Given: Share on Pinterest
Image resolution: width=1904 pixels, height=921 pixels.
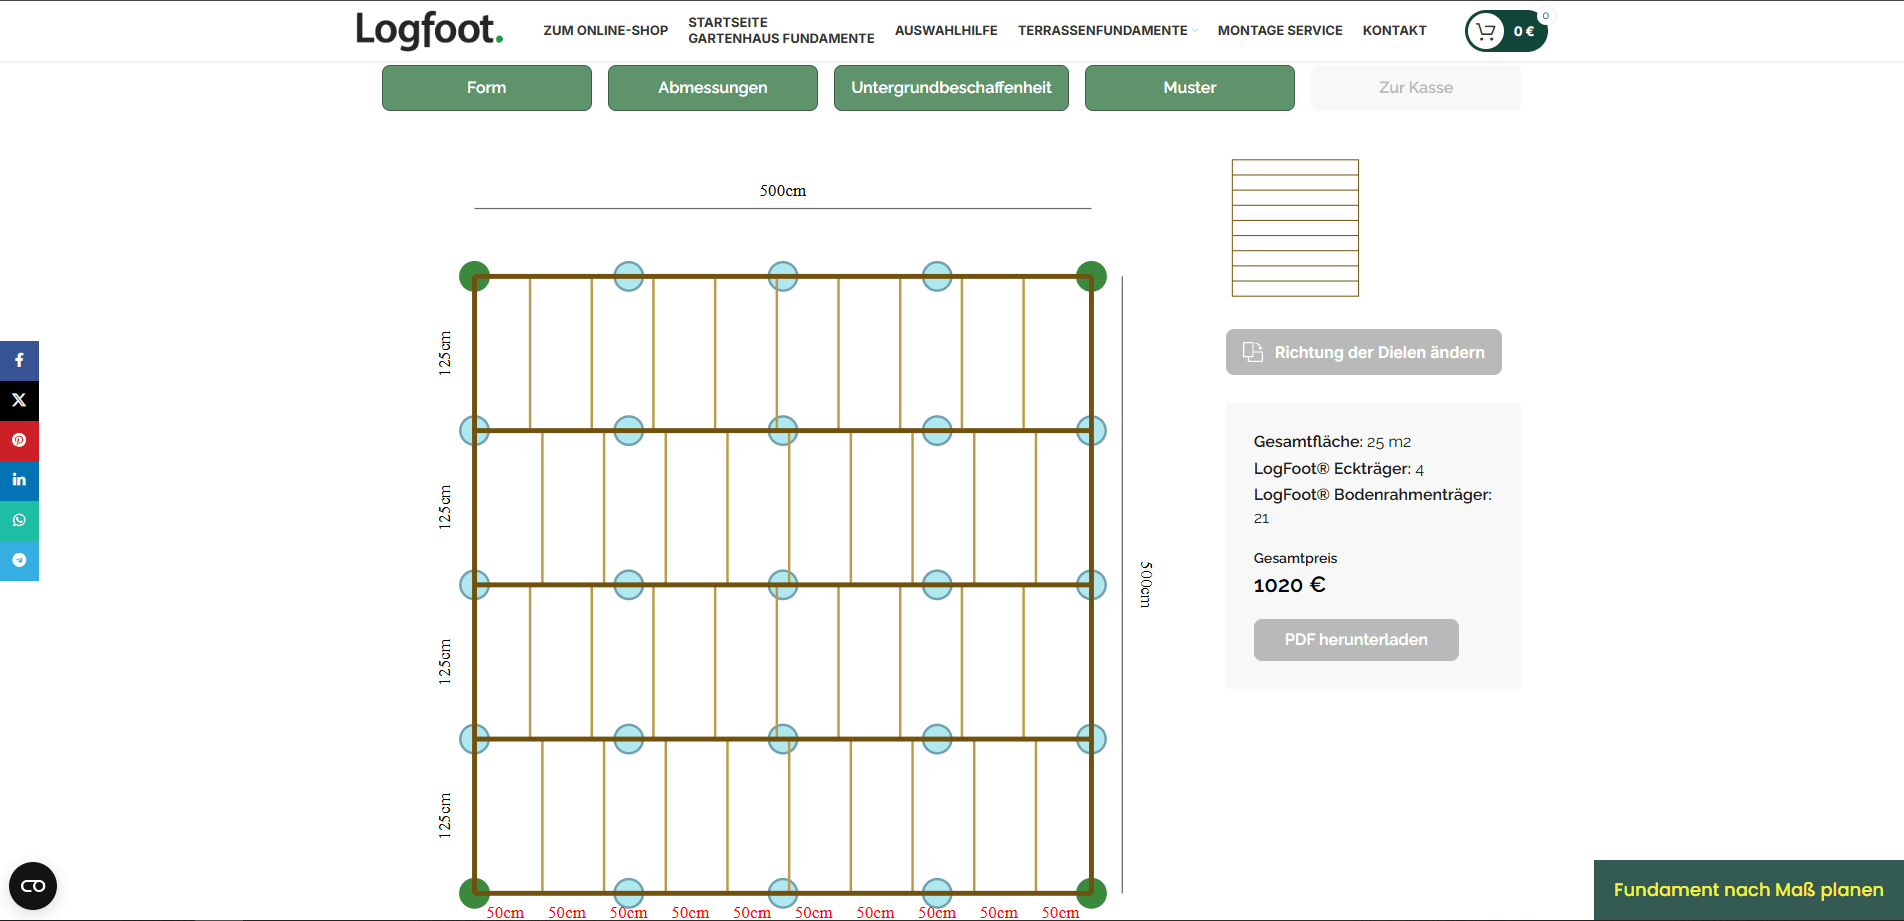Looking at the screenshot, I should [19, 440].
